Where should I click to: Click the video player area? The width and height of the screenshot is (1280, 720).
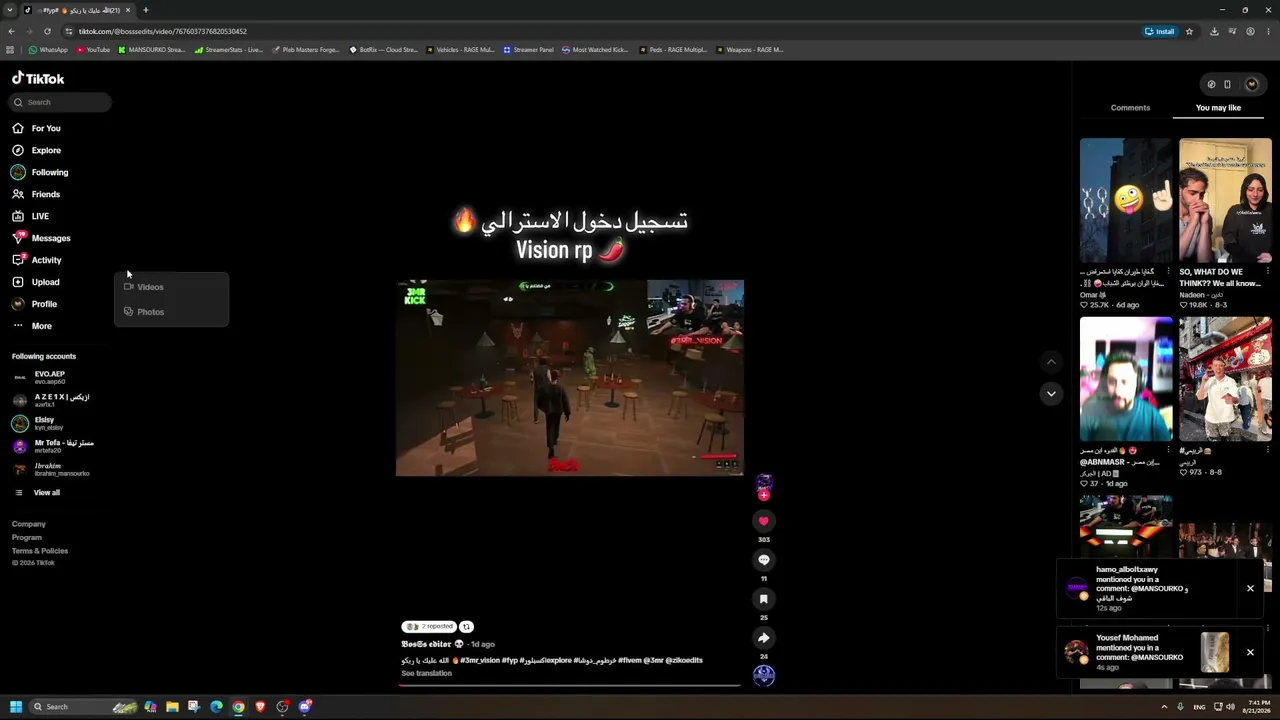point(570,378)
